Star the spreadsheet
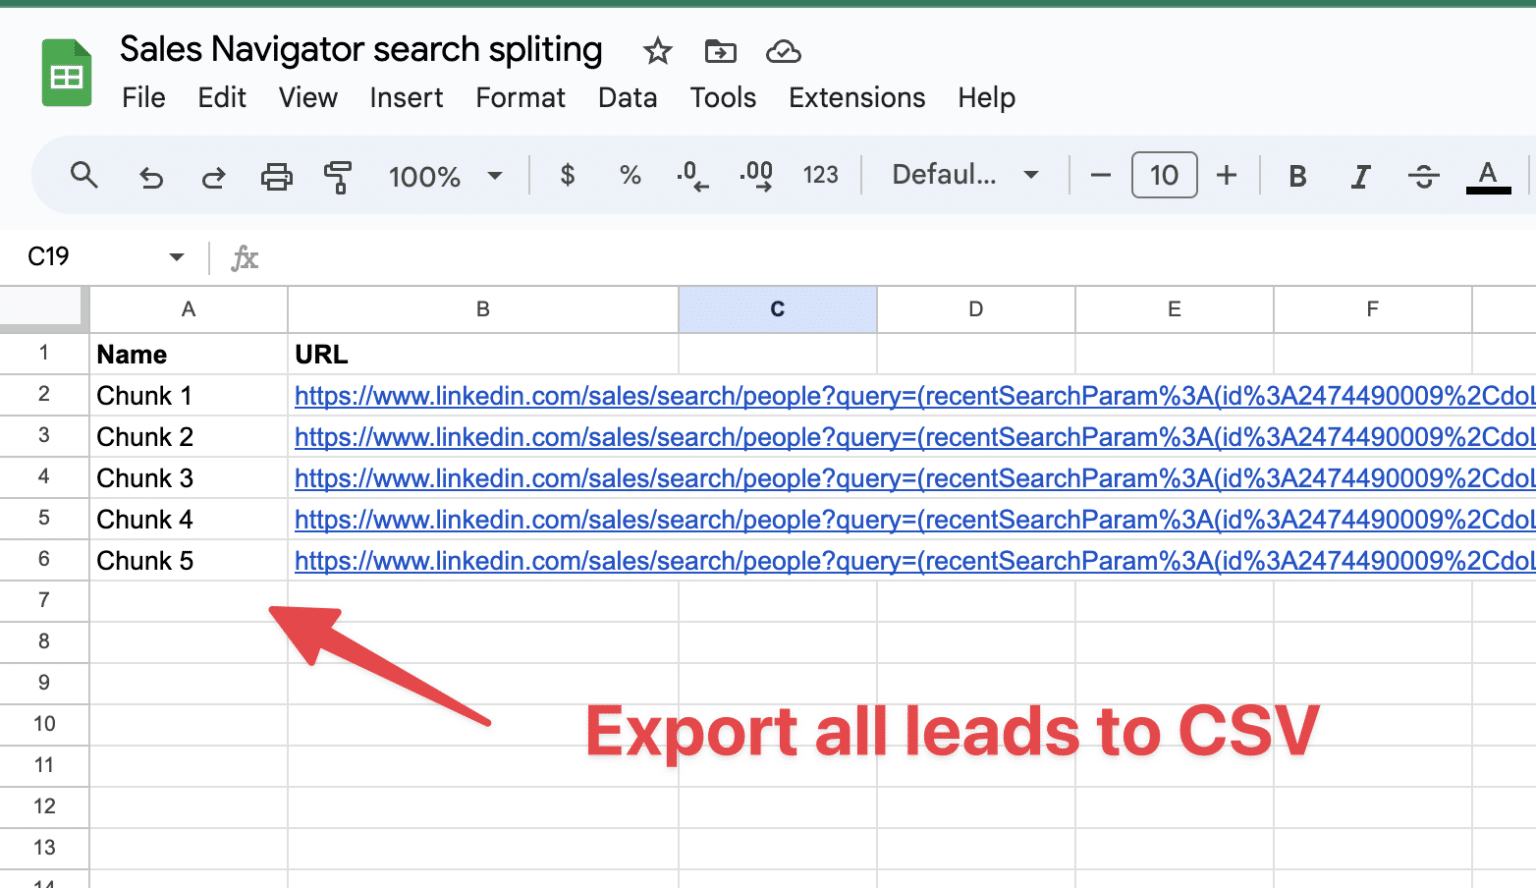 657,51
